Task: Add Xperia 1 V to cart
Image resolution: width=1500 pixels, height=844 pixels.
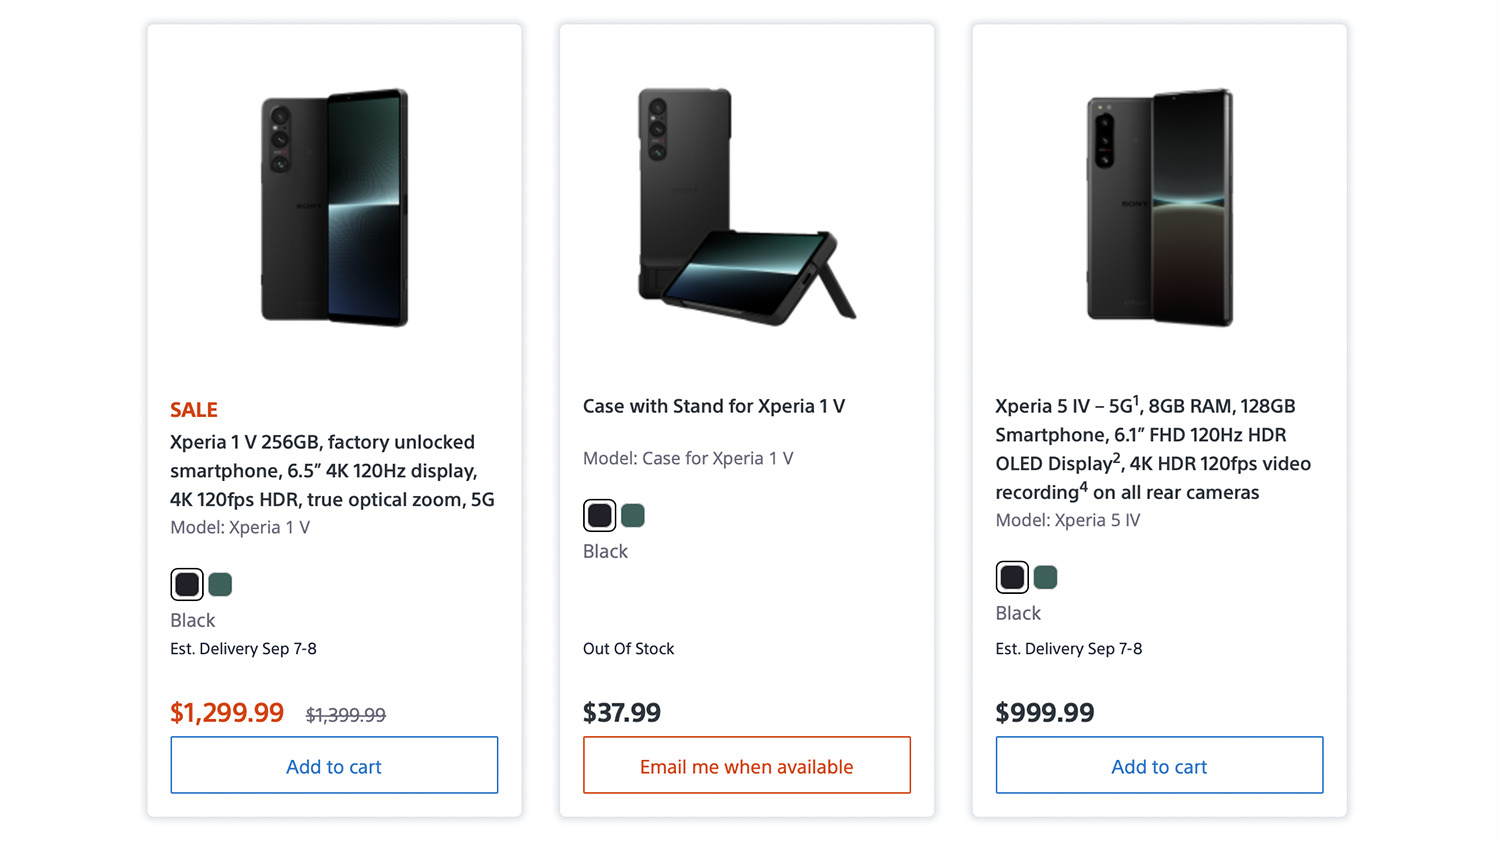Action: [x=334, y=766]
